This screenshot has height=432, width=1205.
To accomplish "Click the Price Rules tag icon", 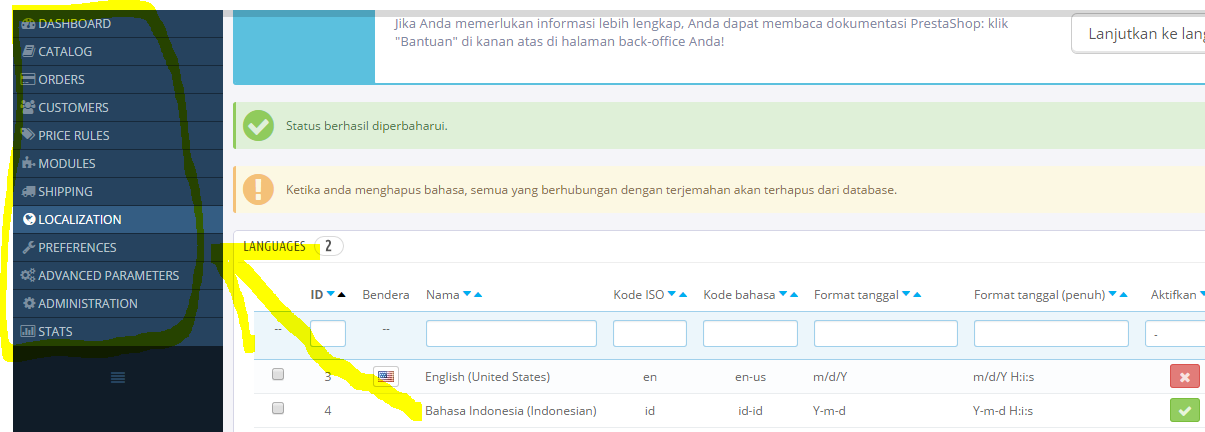I will [29, 135].
